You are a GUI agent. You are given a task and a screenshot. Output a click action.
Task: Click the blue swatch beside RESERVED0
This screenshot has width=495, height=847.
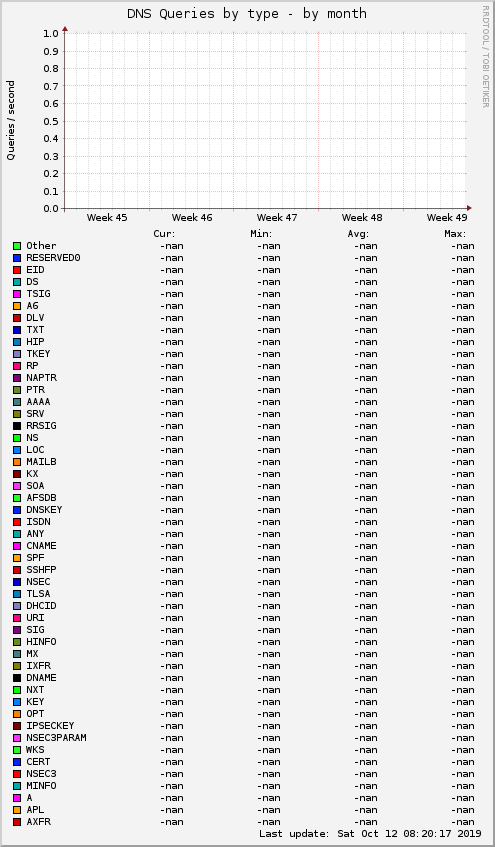pos(17,258)
